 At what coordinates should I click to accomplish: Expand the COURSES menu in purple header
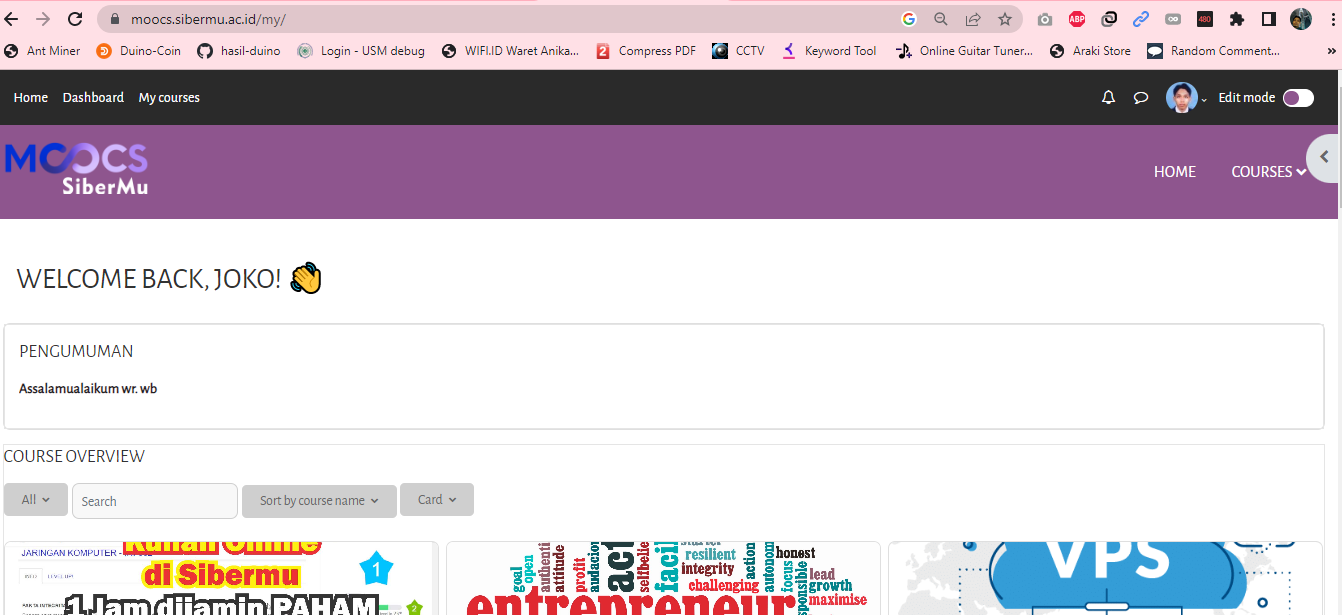pos(1268,172)
